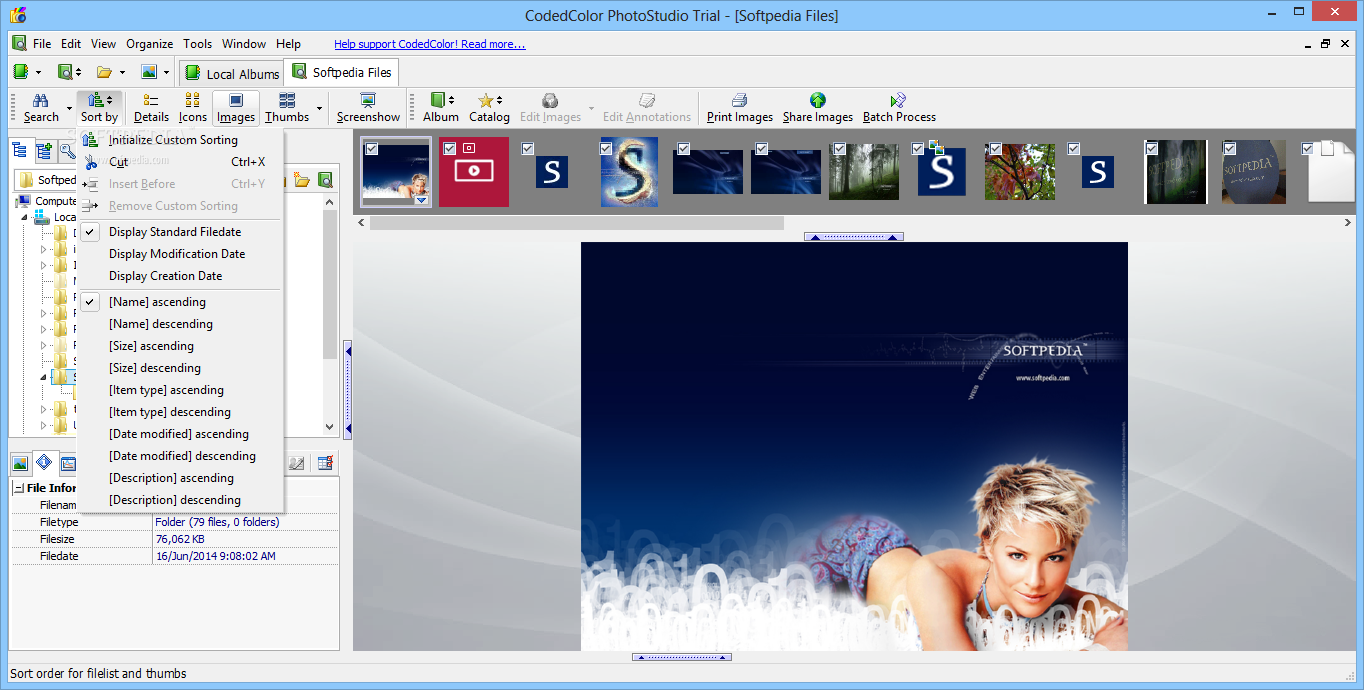This screenshot has width=1364, height=690.
Task: Click the open folder icon in top toolbar
Action: (104, 72)
